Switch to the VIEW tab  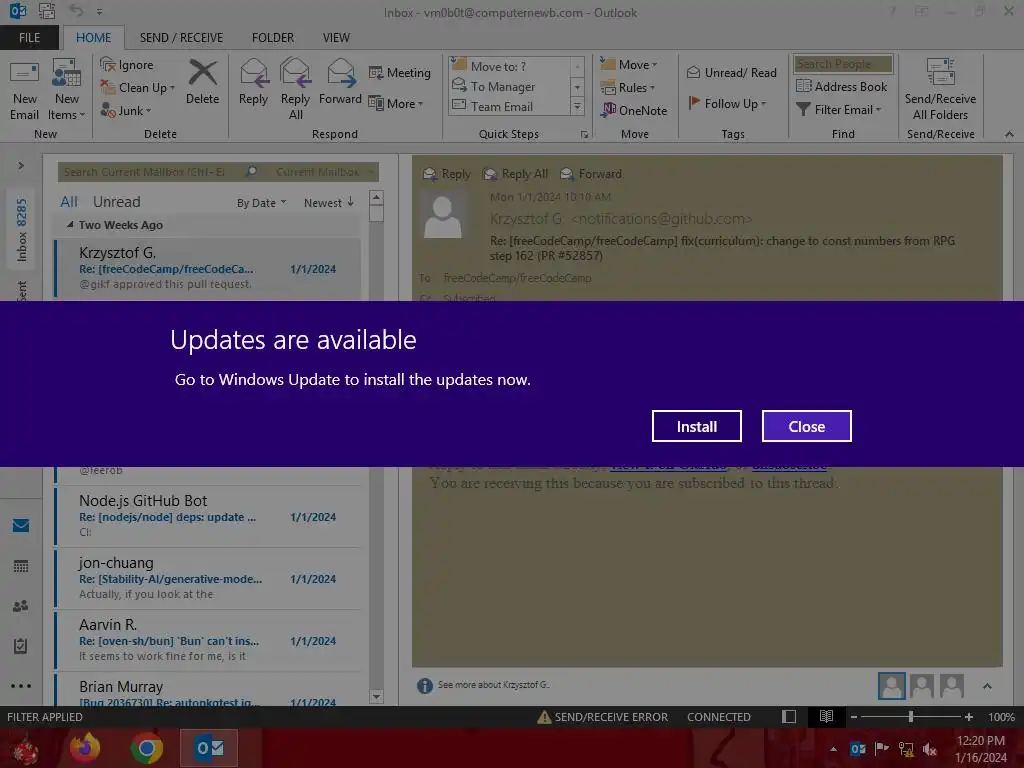(x=336, y=38)
